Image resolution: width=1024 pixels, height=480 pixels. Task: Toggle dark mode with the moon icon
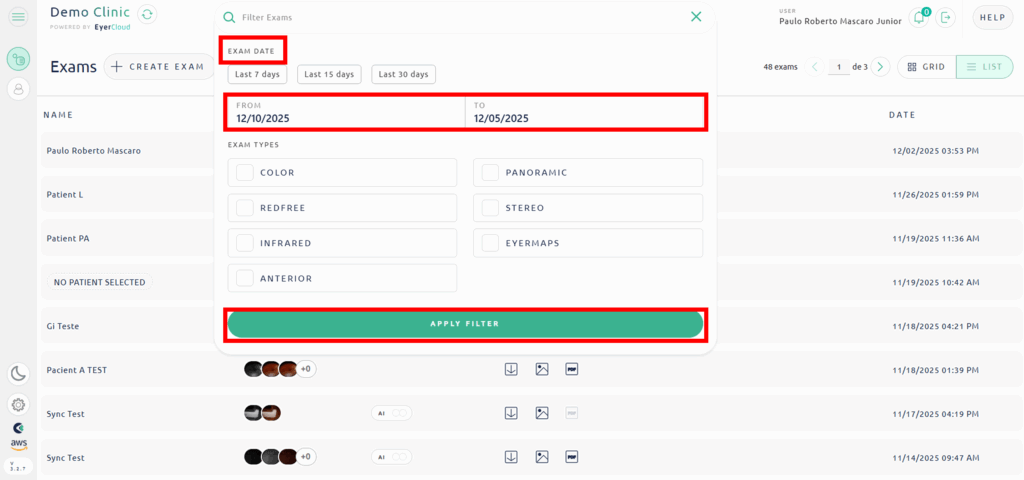point(18,373)
